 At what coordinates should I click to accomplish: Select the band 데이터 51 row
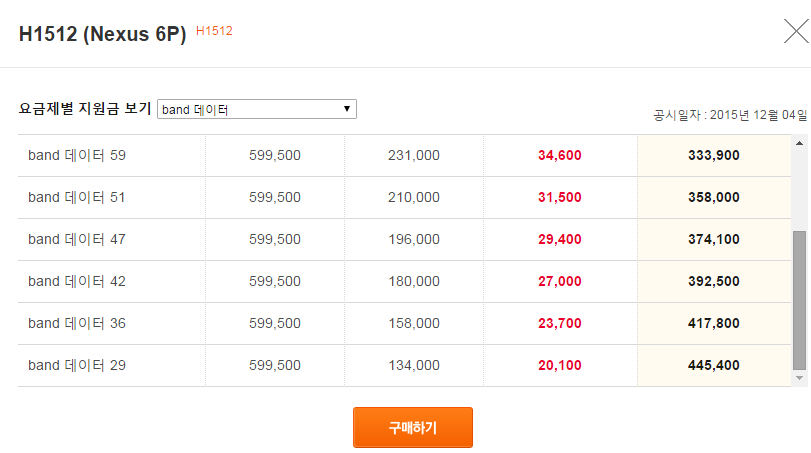click(77, 197)
